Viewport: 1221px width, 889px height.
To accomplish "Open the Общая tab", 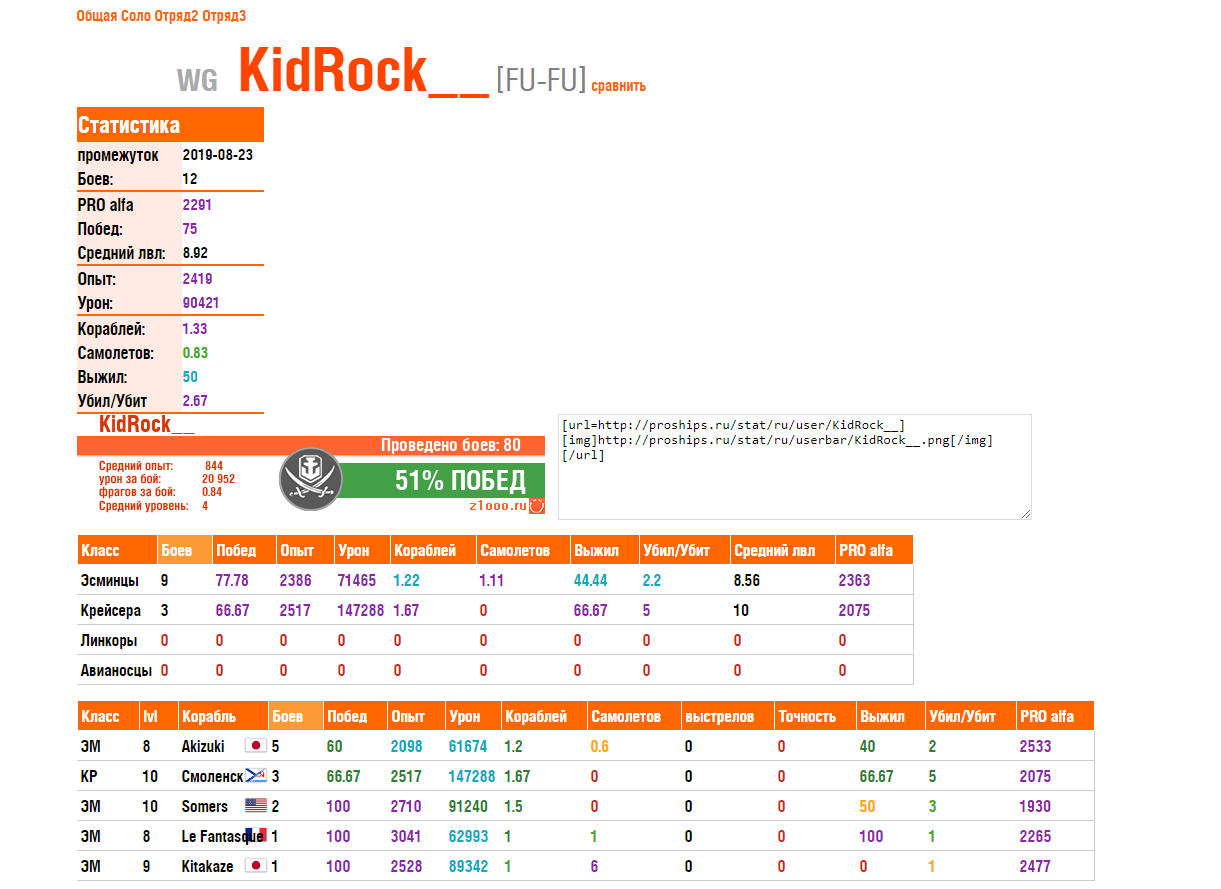I will (x=96, y=16).
